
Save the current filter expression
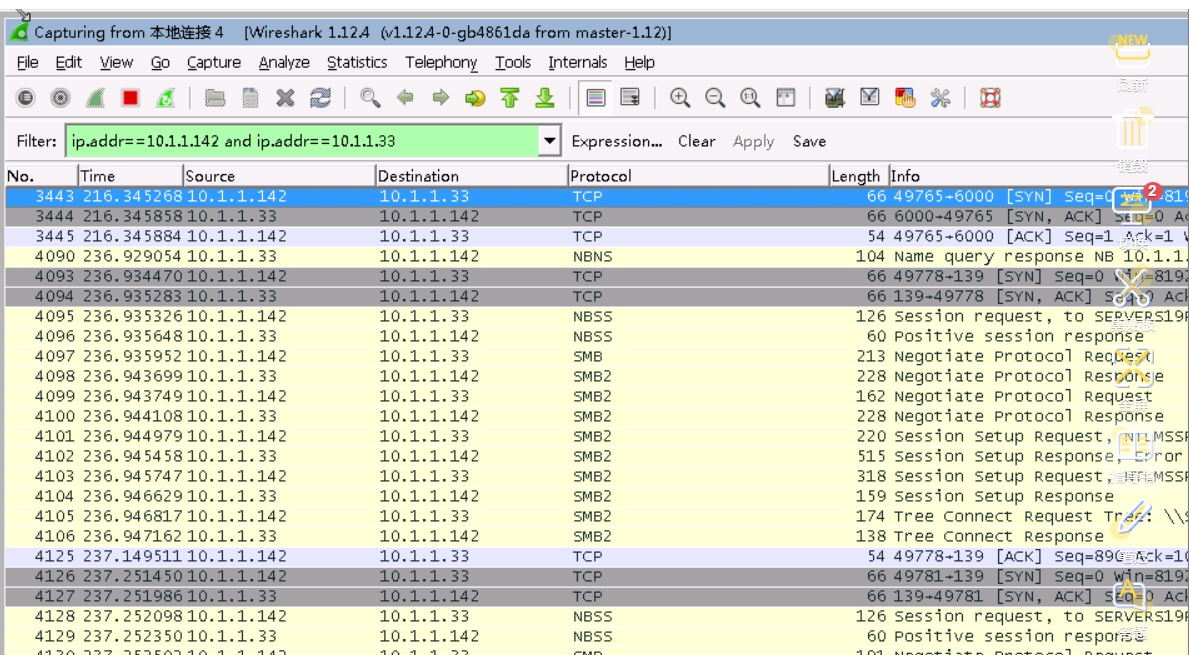(809, 141)
